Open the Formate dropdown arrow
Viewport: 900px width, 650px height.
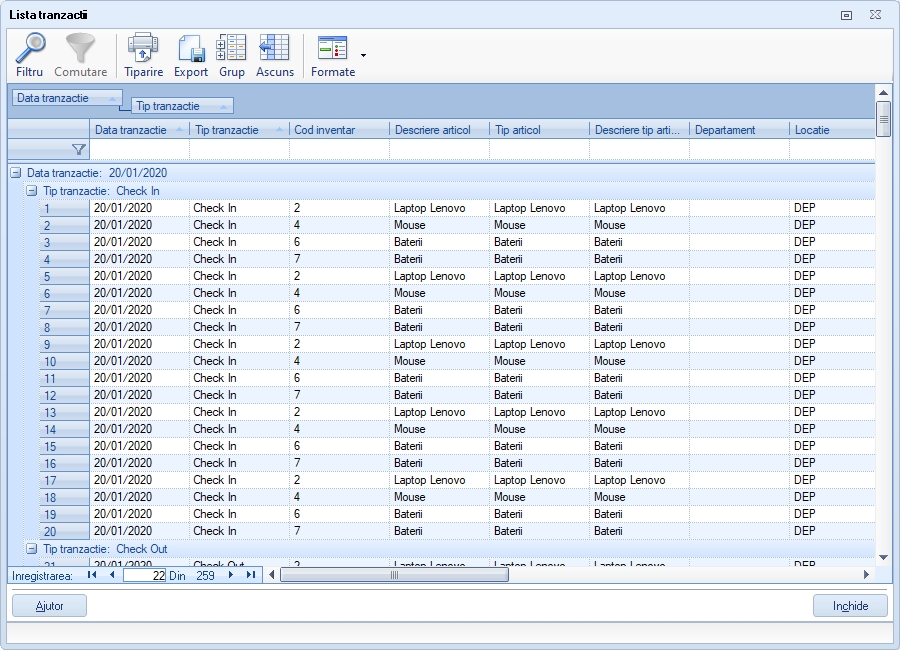(x=363, y=57)
